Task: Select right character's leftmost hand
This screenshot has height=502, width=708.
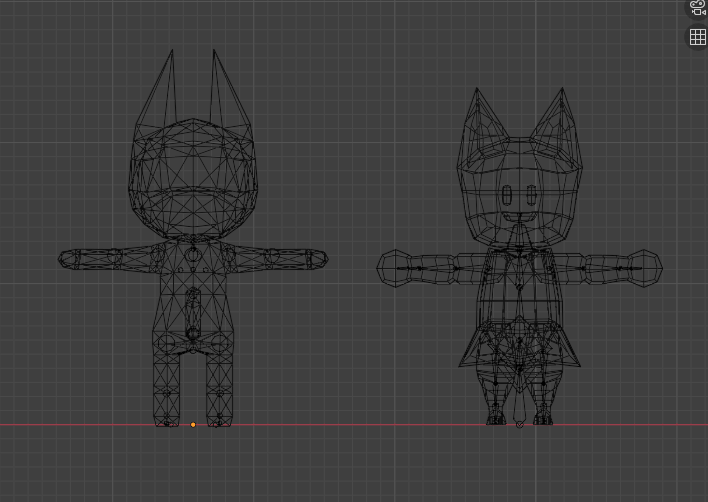Action: click(392, 267)
